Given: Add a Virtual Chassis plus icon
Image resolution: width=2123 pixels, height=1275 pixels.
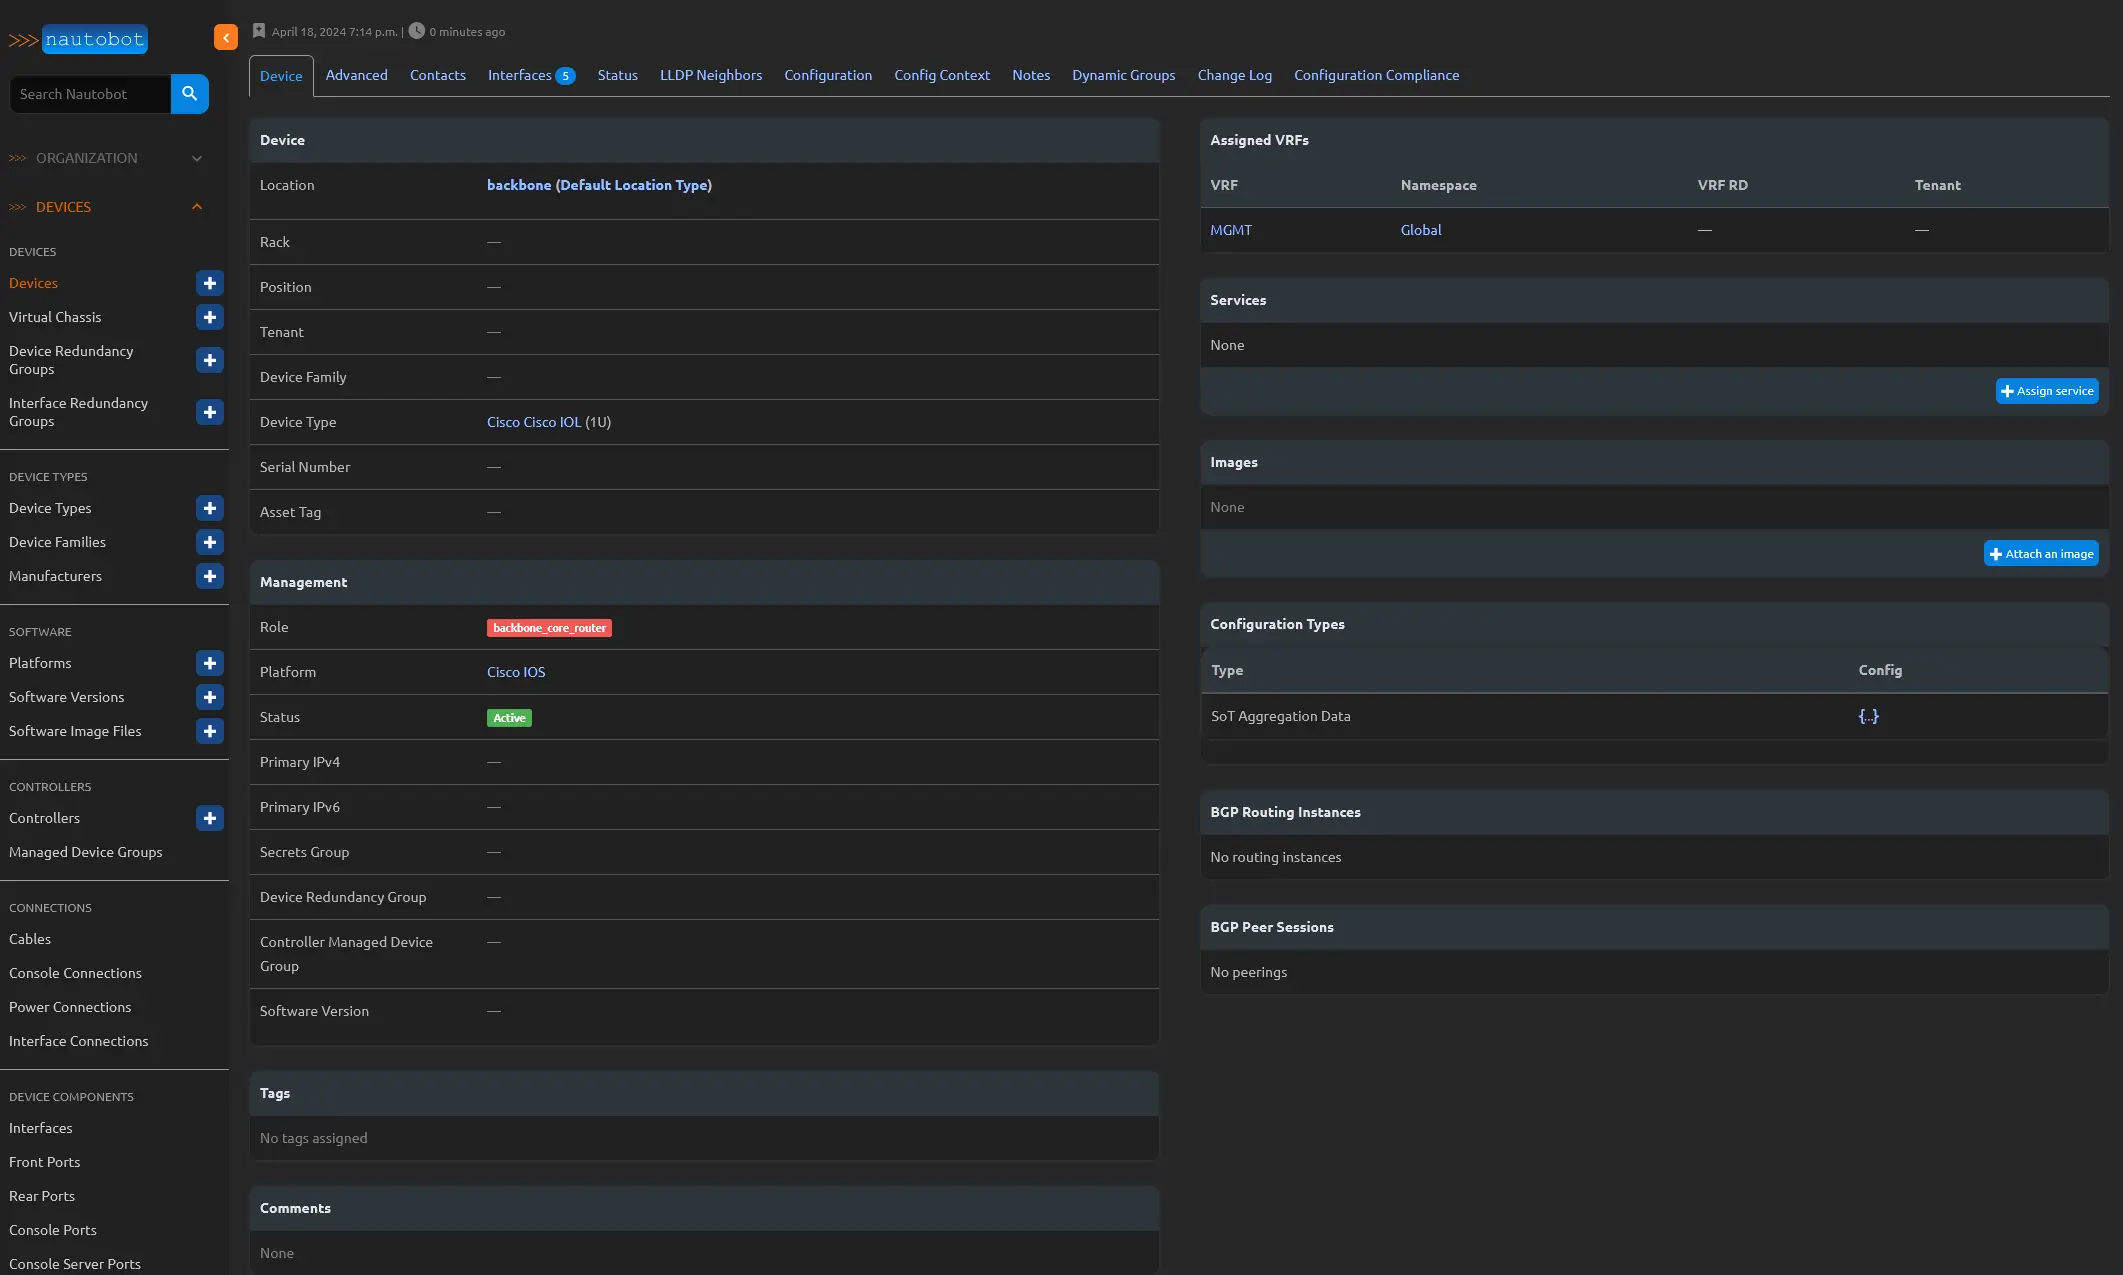Looking at the screenshot, I should coord(210,317).
